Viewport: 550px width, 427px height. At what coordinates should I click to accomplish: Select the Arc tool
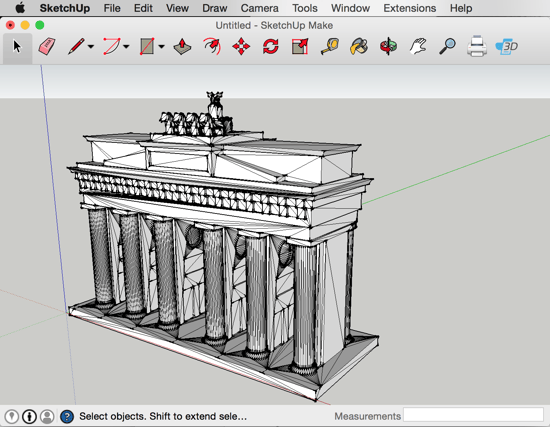coord(112,46)
